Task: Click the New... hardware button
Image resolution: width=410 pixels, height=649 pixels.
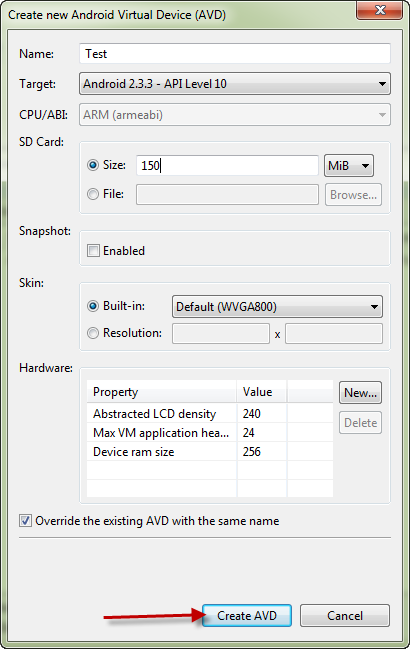Action: [360, 392]
